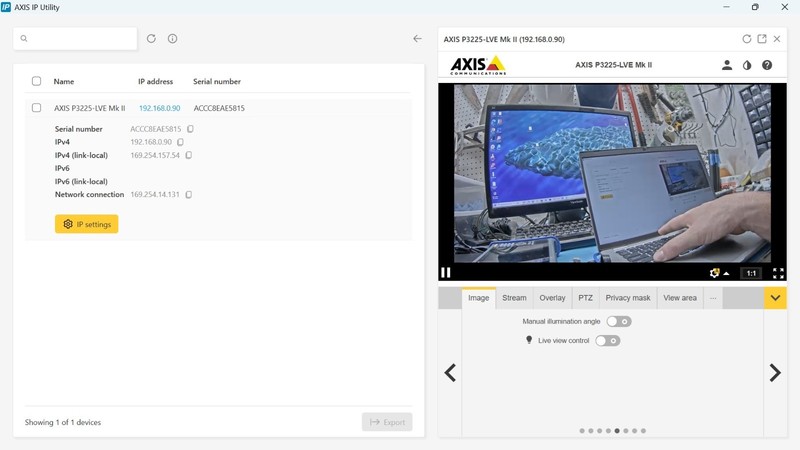
Task: Open the Privacy mask tab
Action: 628,298
